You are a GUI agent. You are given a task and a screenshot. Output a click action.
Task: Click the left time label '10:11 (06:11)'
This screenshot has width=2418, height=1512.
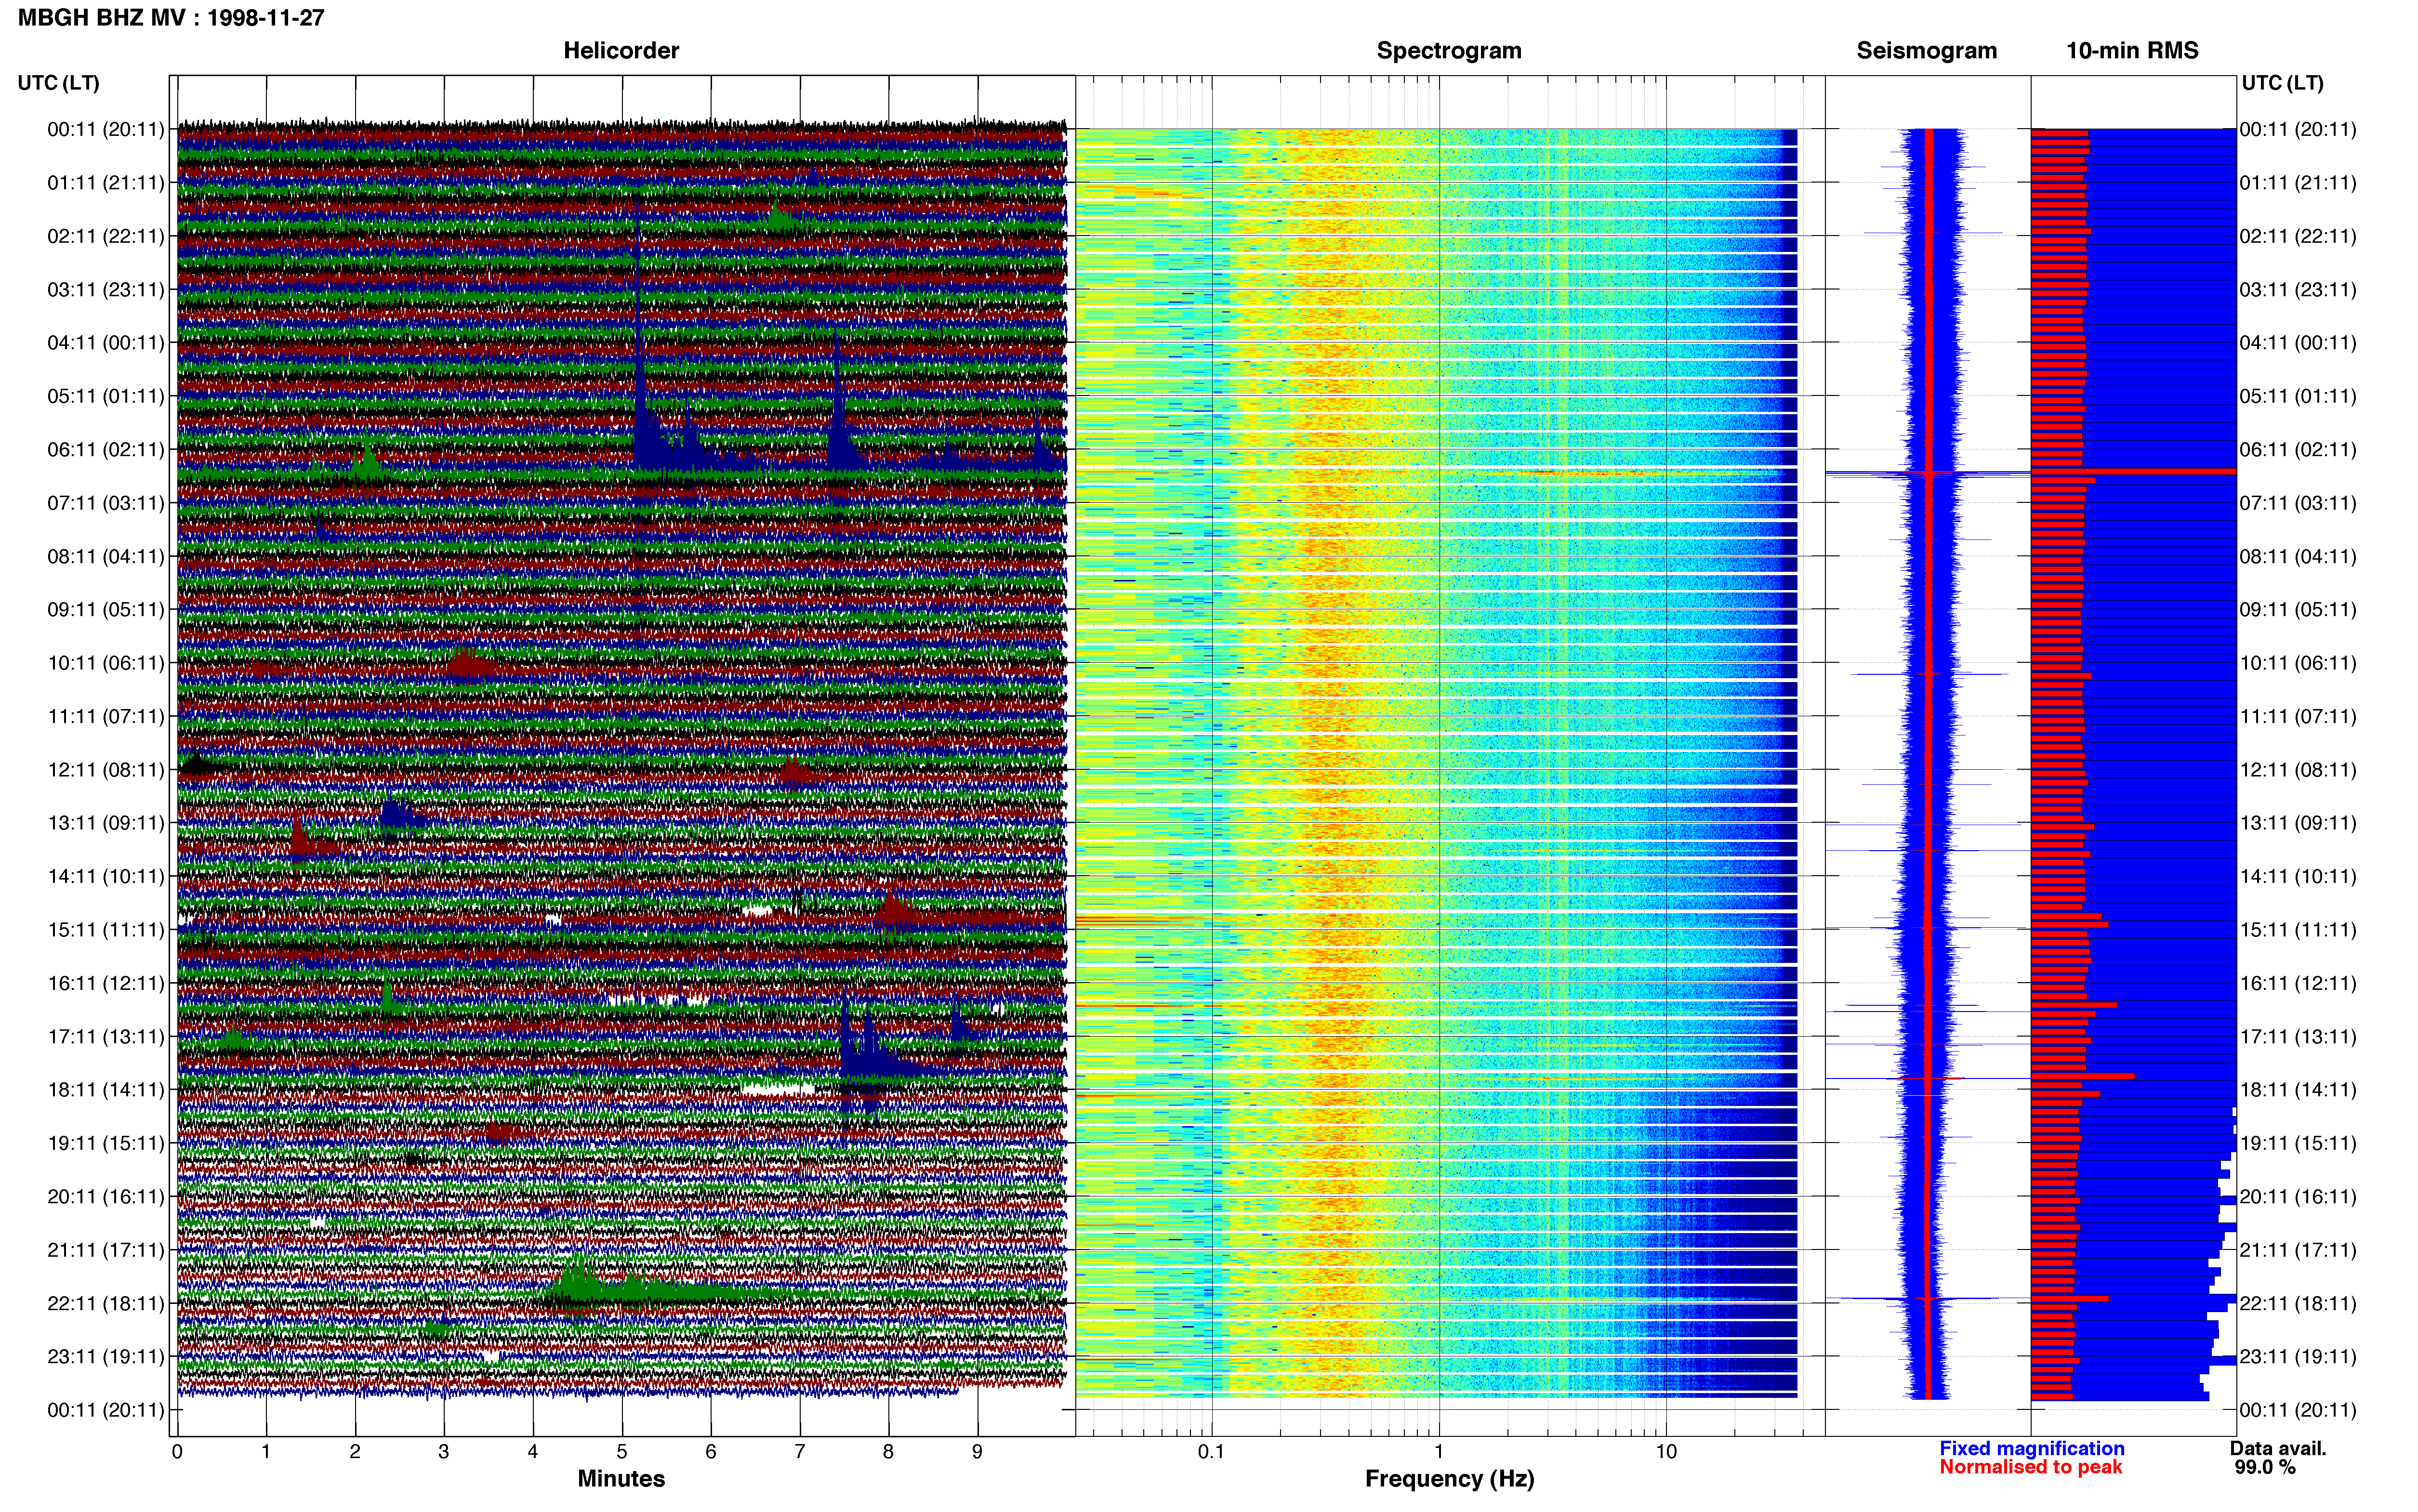click(106, 663)
